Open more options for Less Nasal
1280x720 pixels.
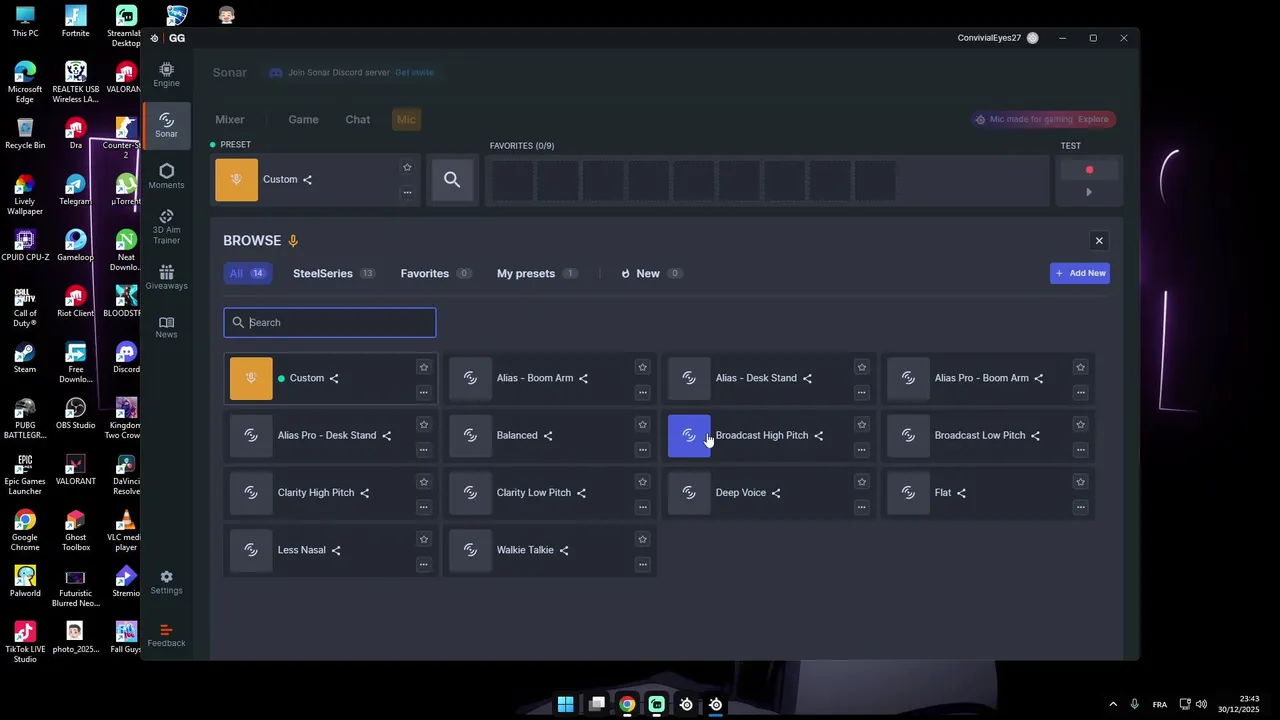click(423, 563)
